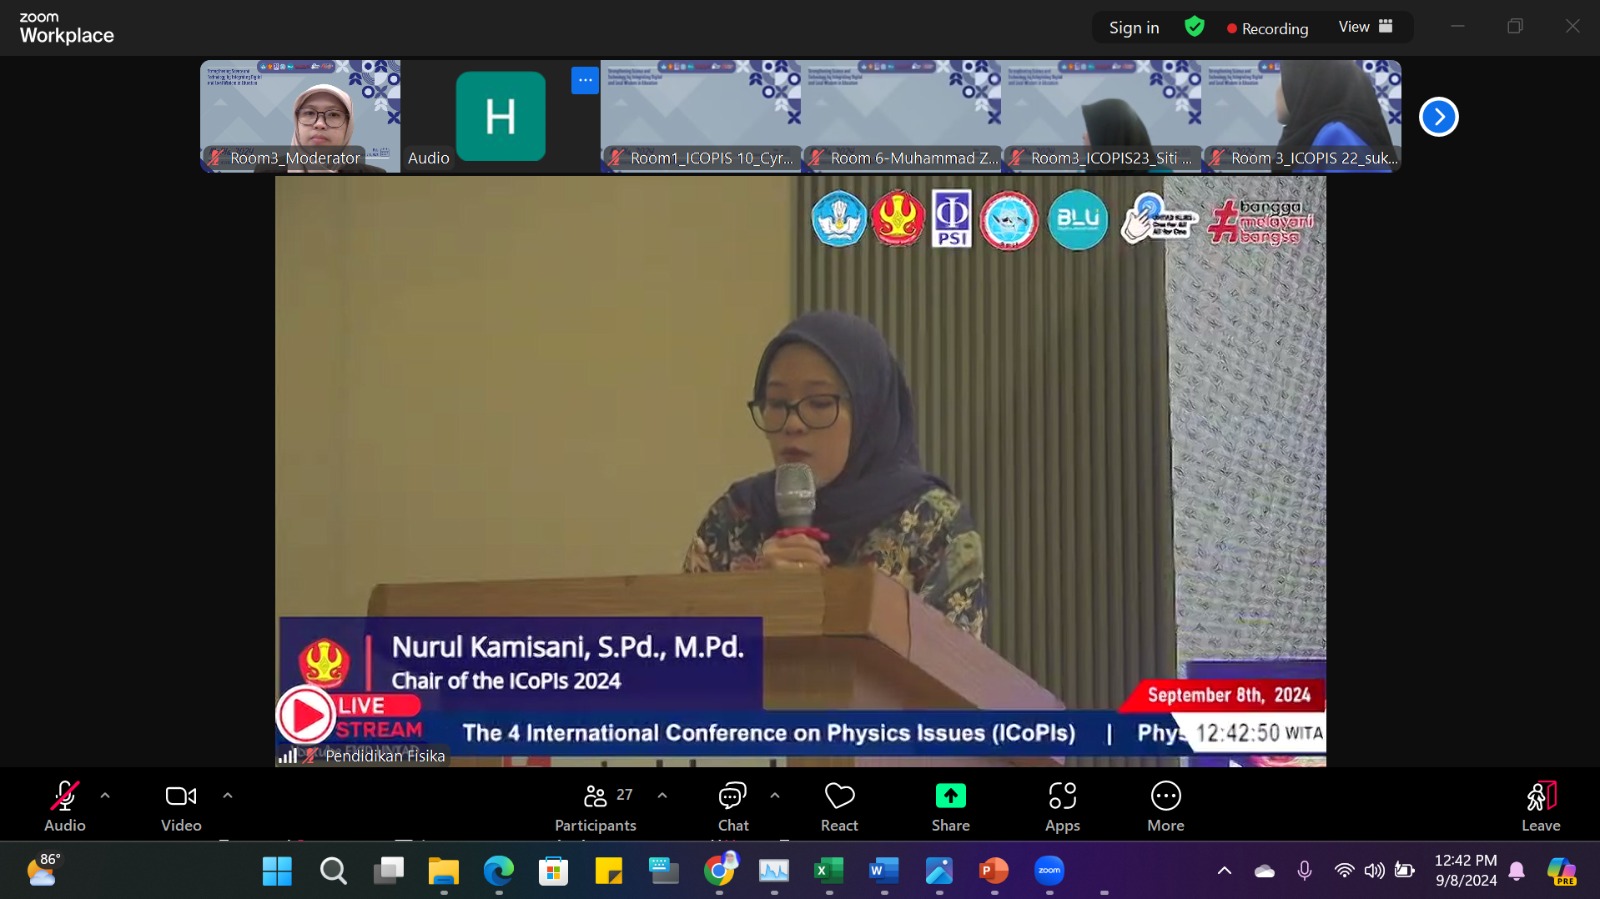Open the OneDrive cloud tray icon

tap(1265, 871)
